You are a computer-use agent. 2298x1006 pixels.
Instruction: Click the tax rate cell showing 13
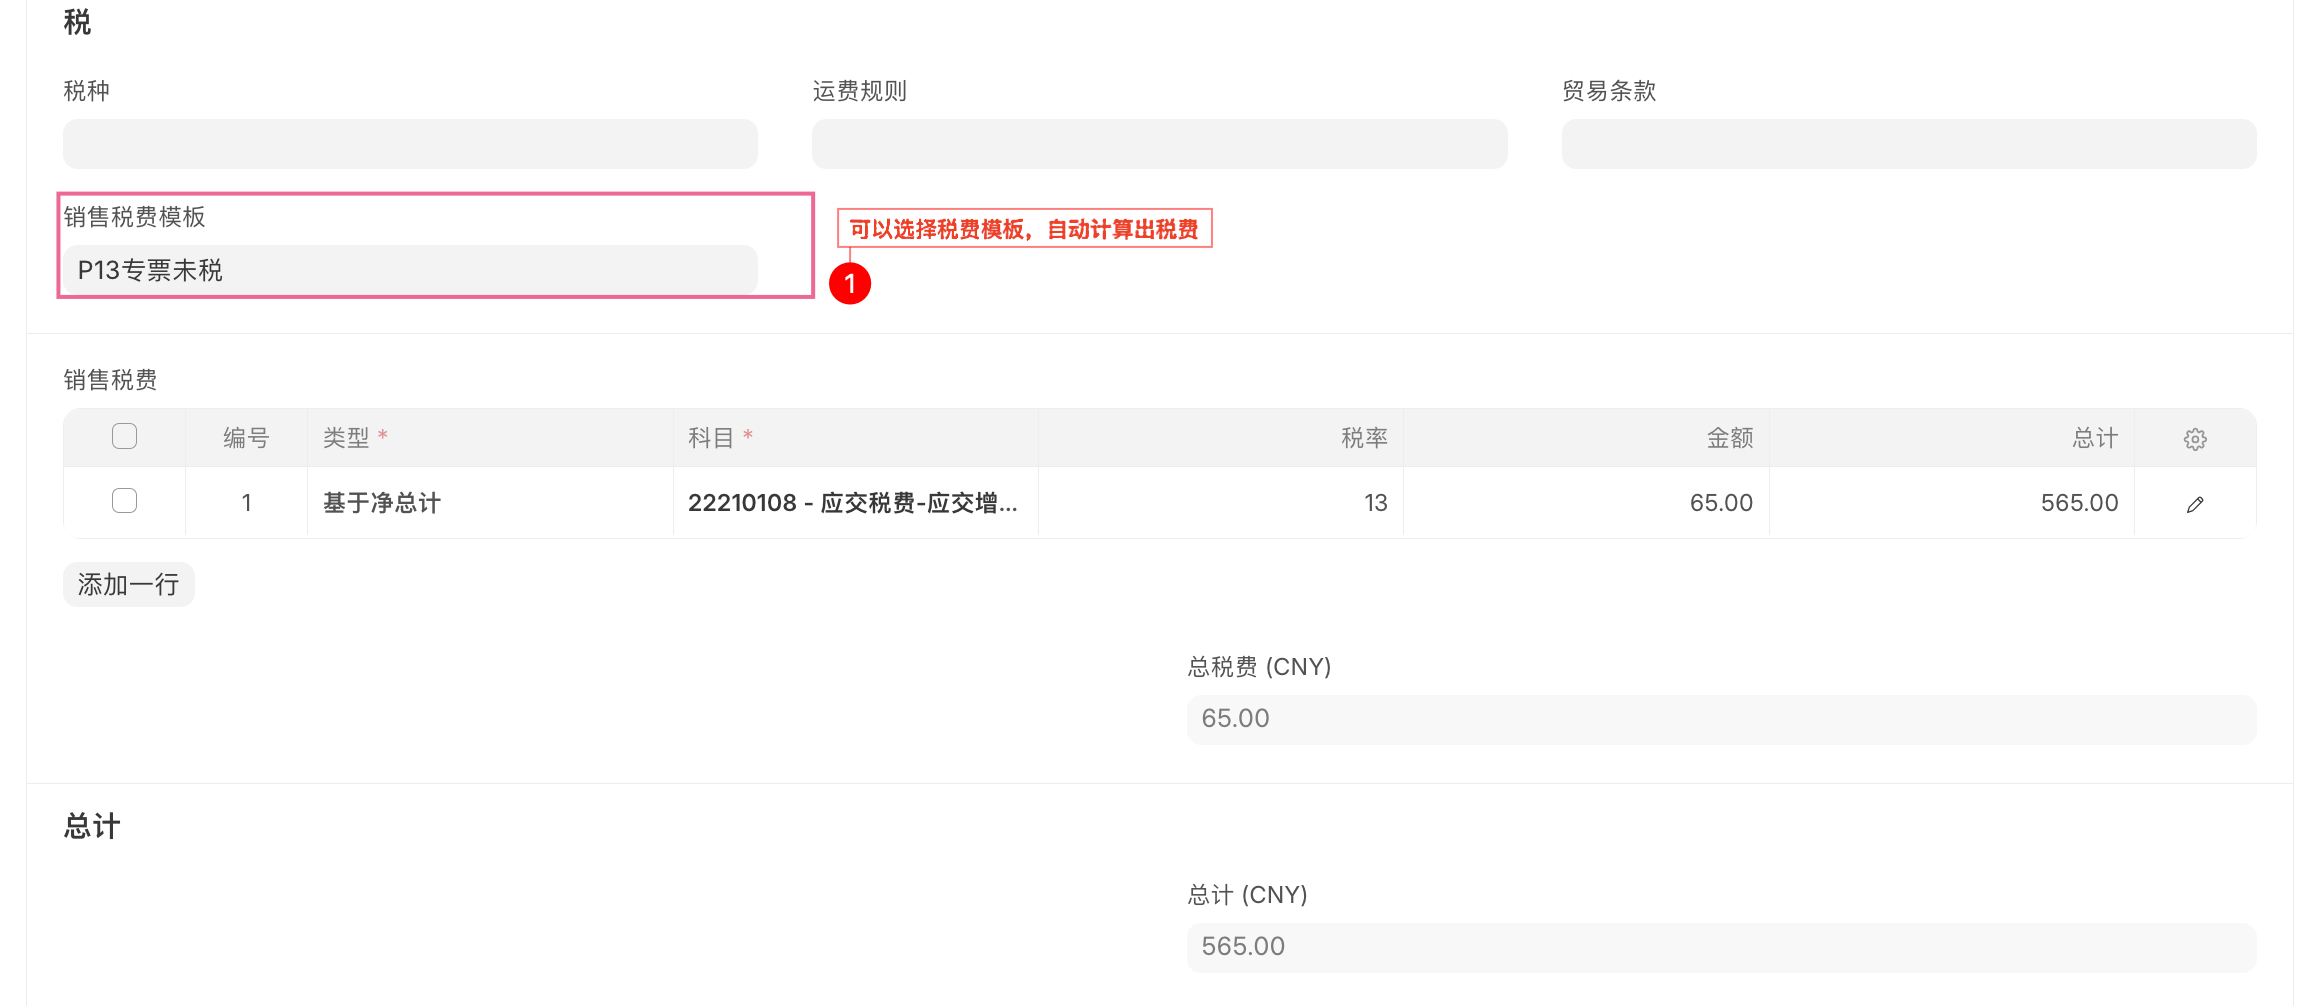1220,503
